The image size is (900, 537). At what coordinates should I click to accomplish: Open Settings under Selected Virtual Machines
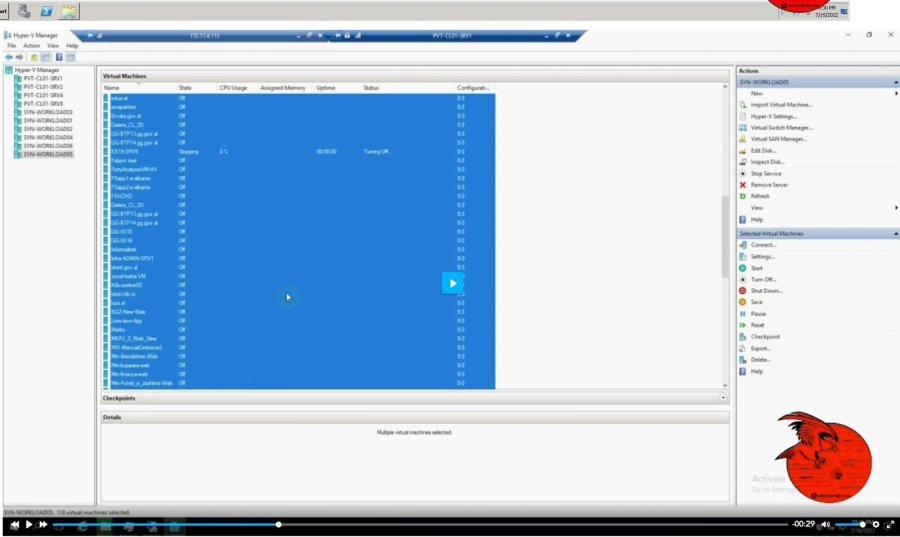[762, 256]
